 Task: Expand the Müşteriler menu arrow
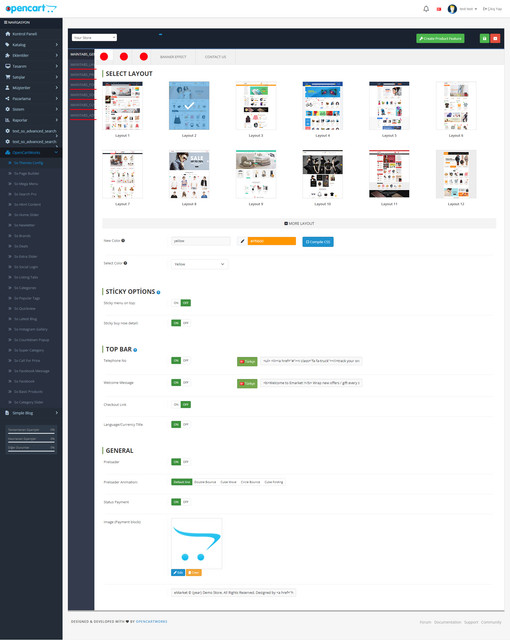tap(56, 88)
